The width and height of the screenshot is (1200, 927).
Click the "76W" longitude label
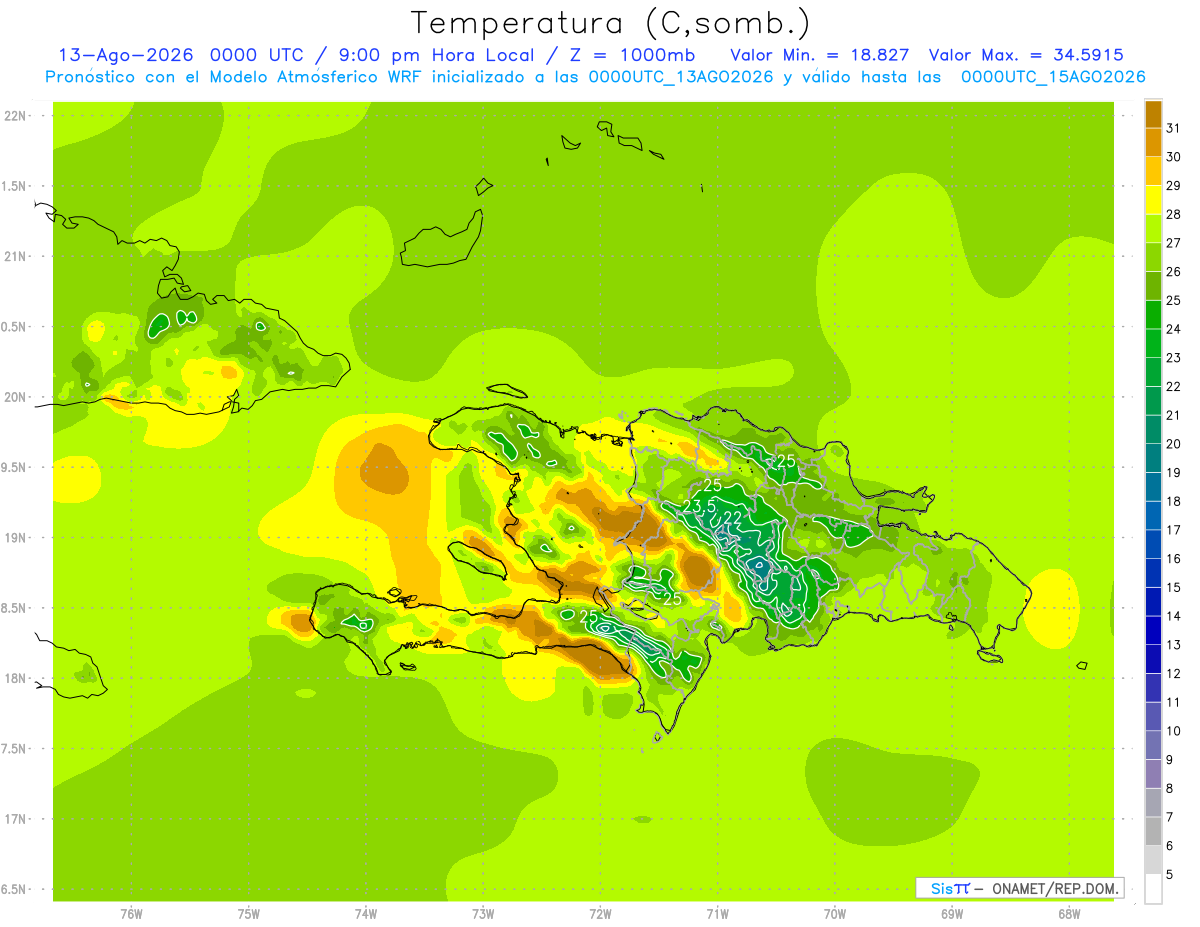131,914
